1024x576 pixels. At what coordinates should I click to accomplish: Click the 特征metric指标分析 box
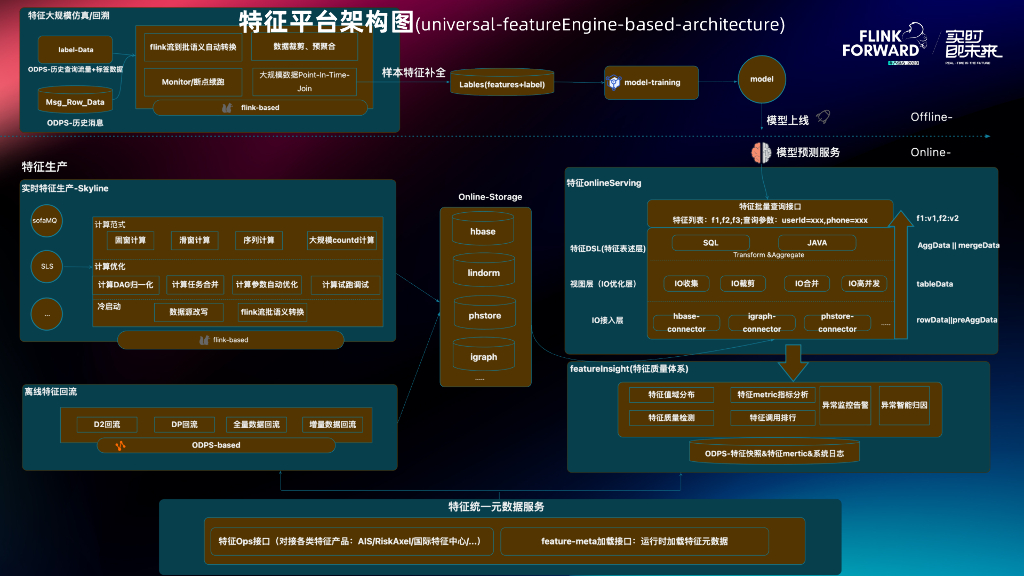[x=773, y=395]
